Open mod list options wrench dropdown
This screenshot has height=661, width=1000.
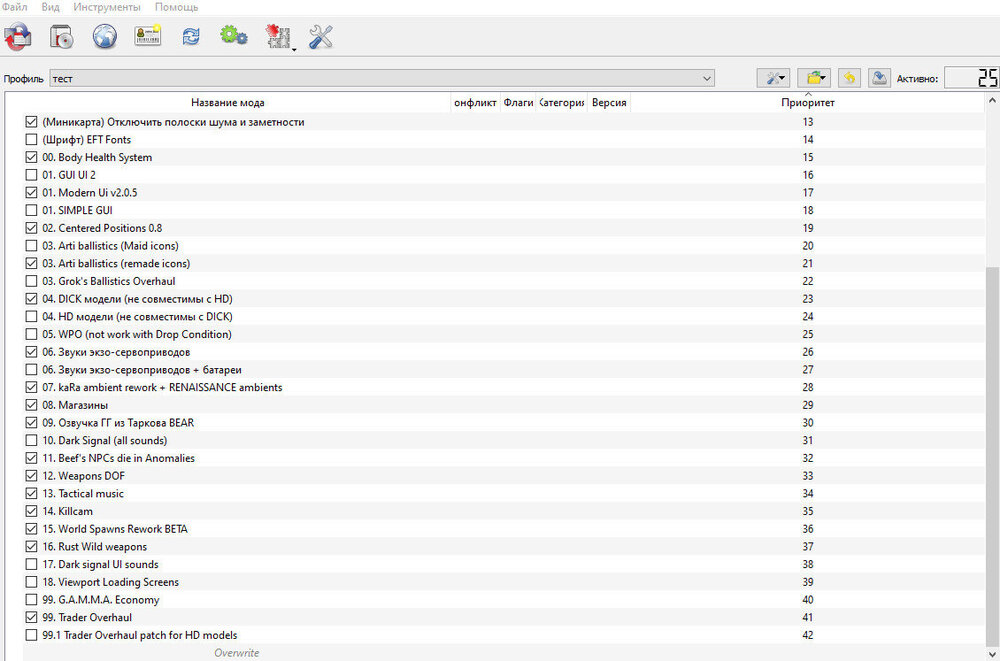774,78
